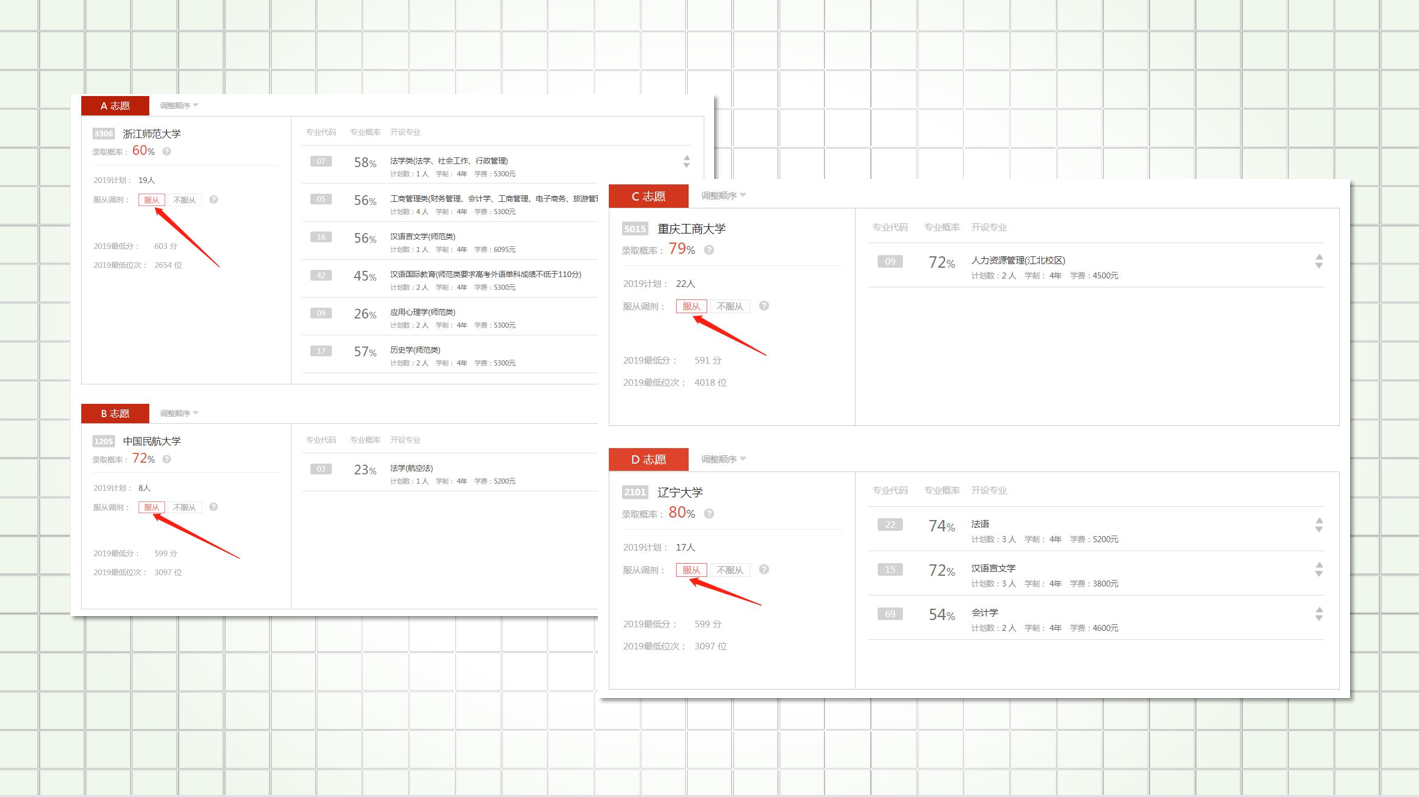The height and width of the screenshot is (797, 1419).
Task: Click the D志愿 tab label
Action: tap(648, 460)
